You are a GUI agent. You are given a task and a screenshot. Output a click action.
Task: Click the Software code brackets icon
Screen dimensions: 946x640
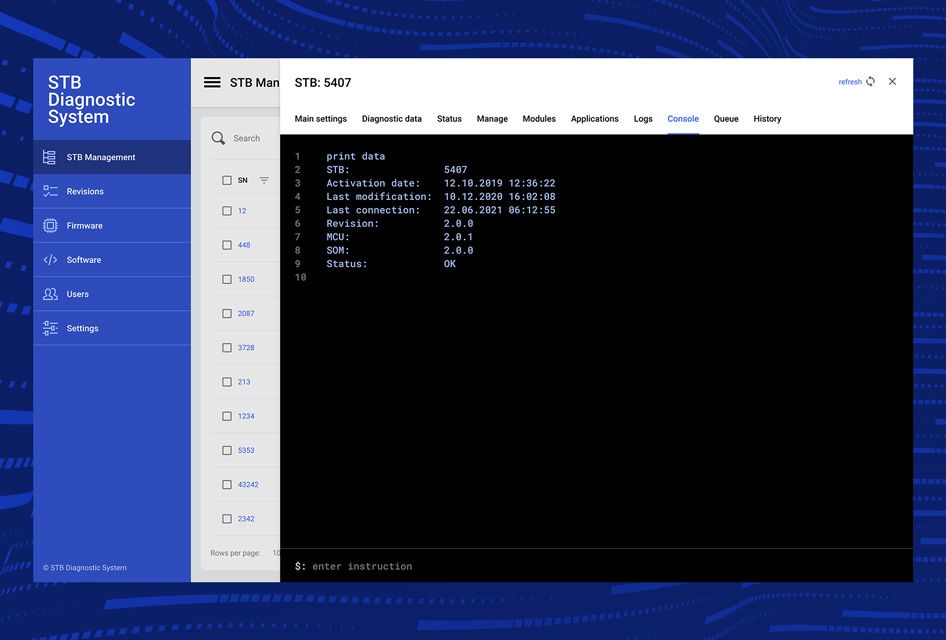click(x=50, y=260)
